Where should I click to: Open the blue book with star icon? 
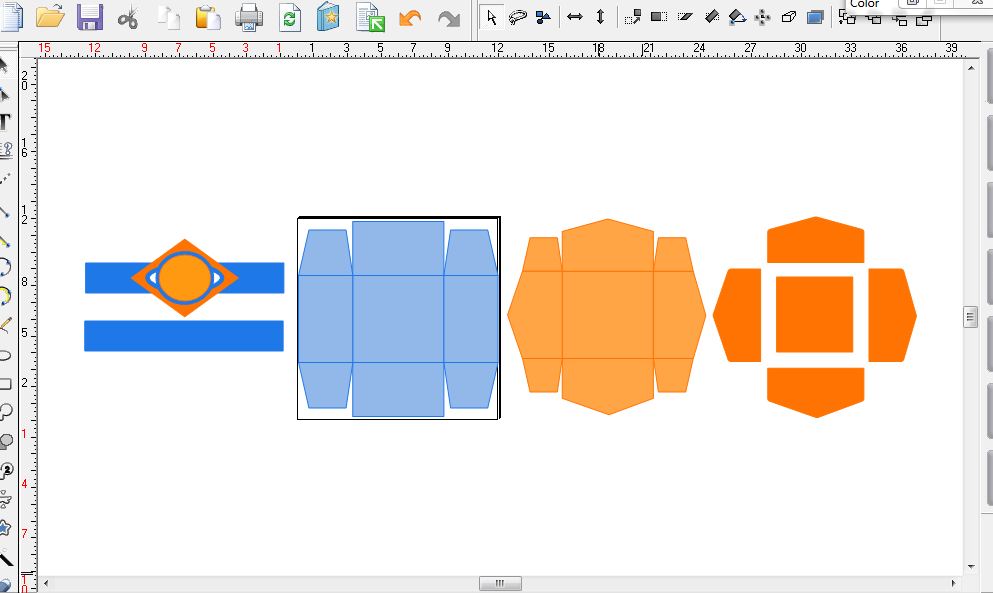[x=328, y=17]
